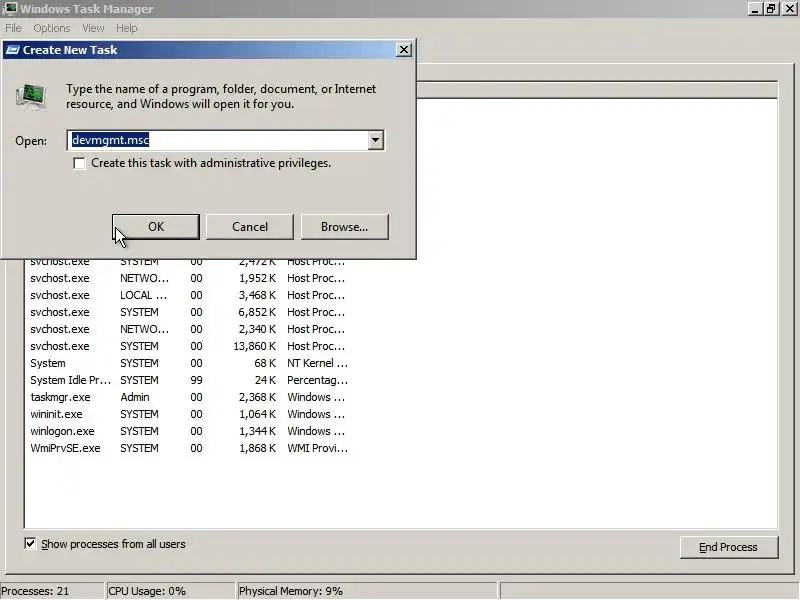Open the View menu
Screen dimensions: 800x600
(93, 28)
